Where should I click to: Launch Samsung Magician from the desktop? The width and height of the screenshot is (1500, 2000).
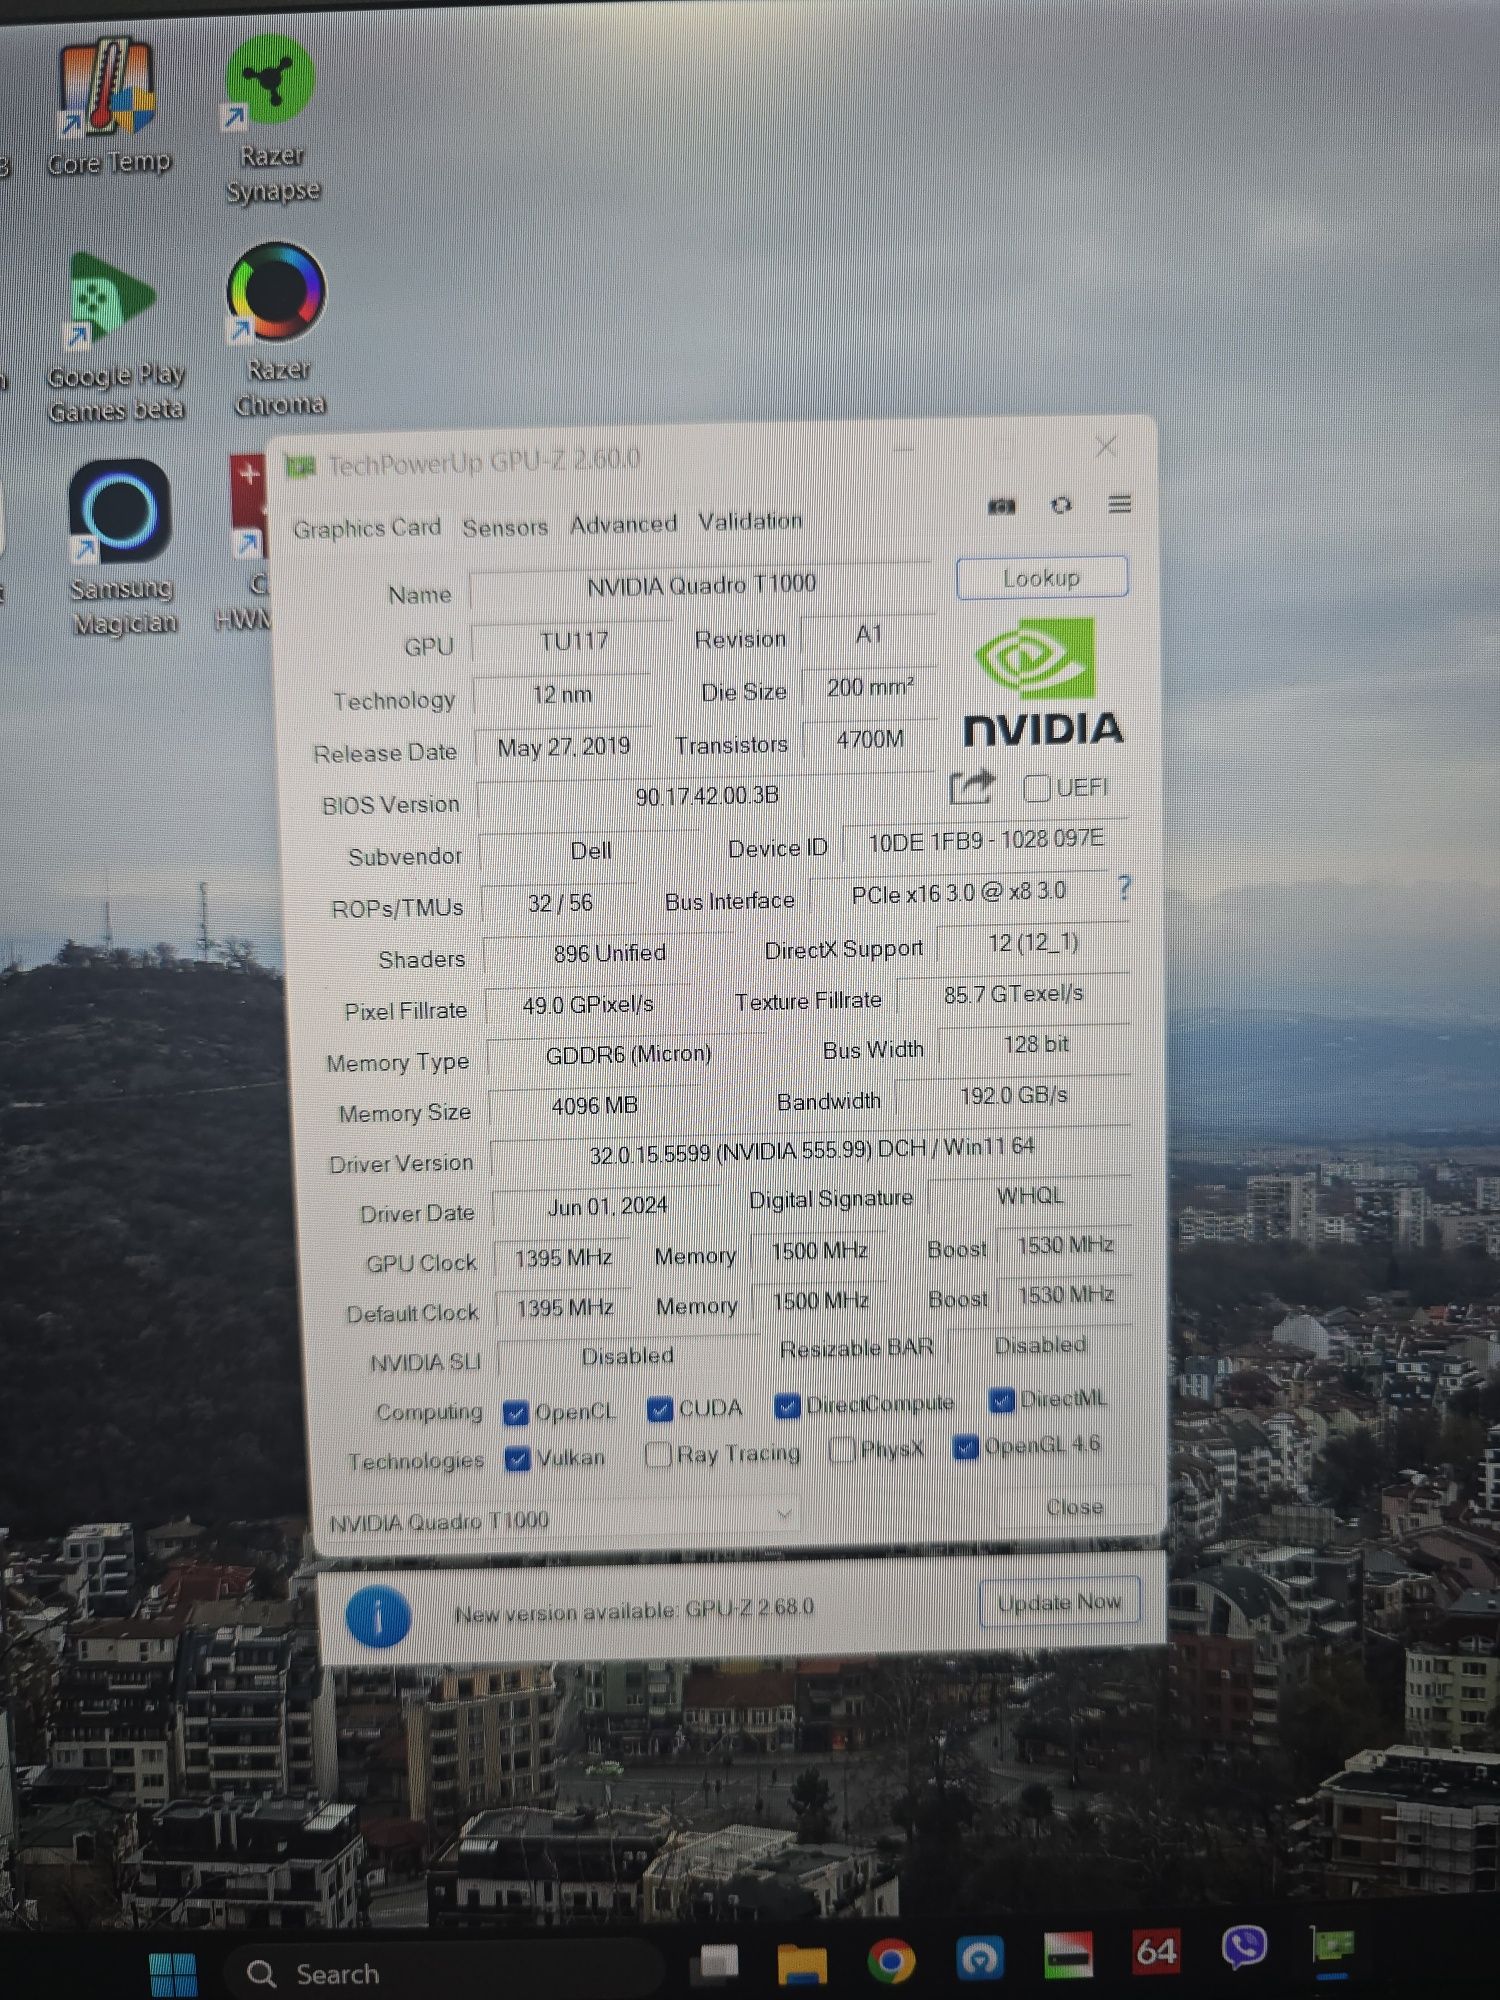click(x=122, y=548)
